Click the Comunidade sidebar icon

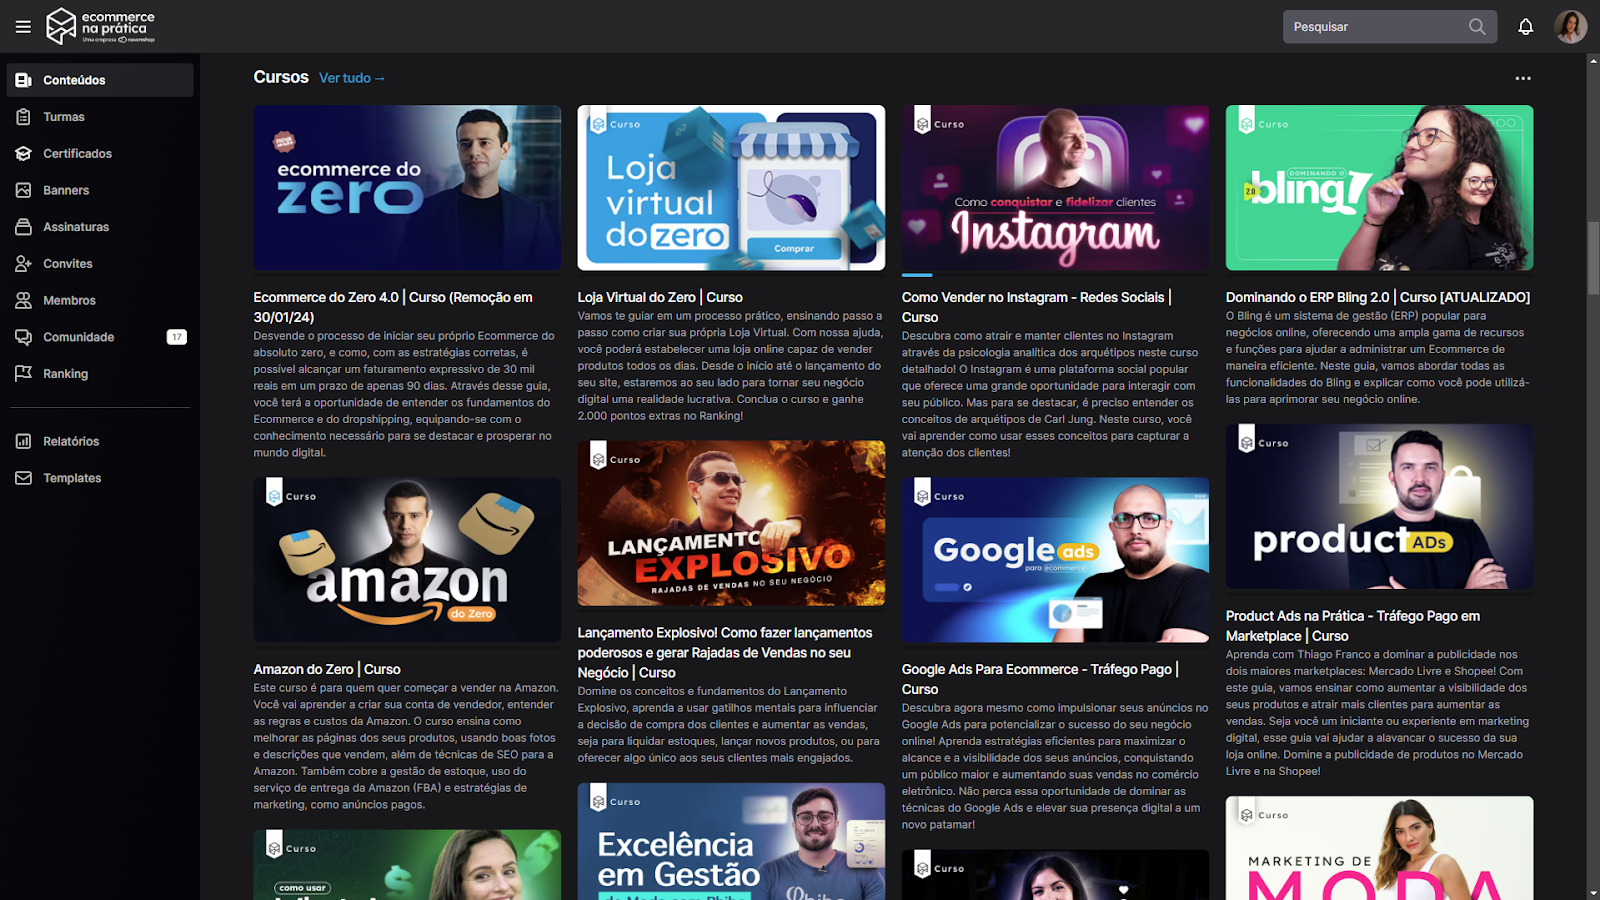pos(24,337)
